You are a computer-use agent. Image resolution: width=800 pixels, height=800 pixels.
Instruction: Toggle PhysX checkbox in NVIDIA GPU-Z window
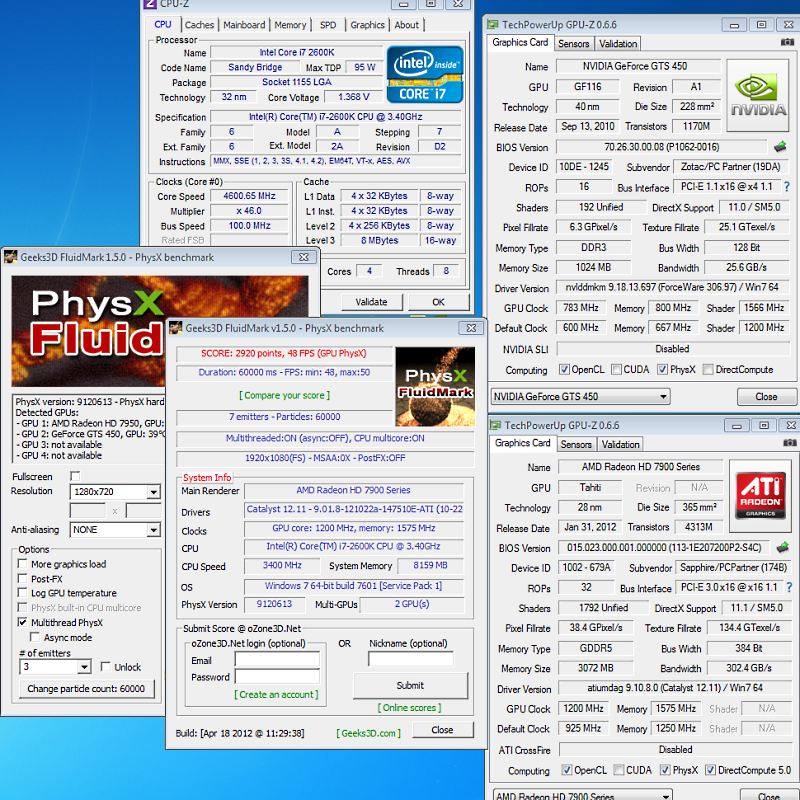tap(662, 369)
